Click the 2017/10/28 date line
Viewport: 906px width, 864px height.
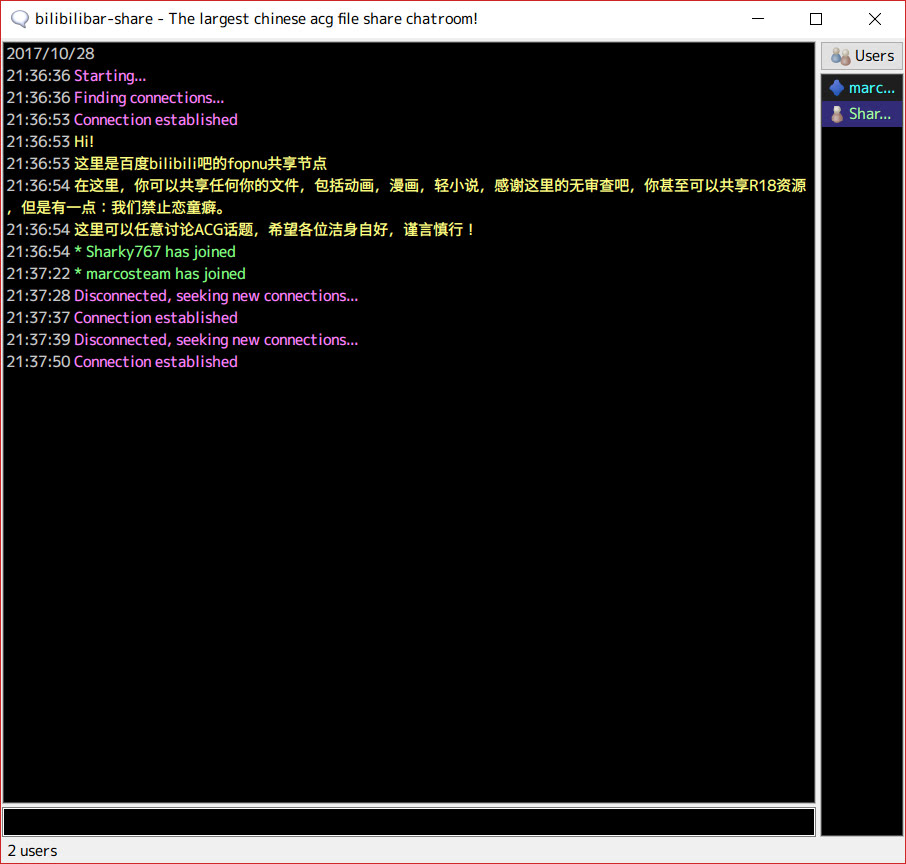50,54
